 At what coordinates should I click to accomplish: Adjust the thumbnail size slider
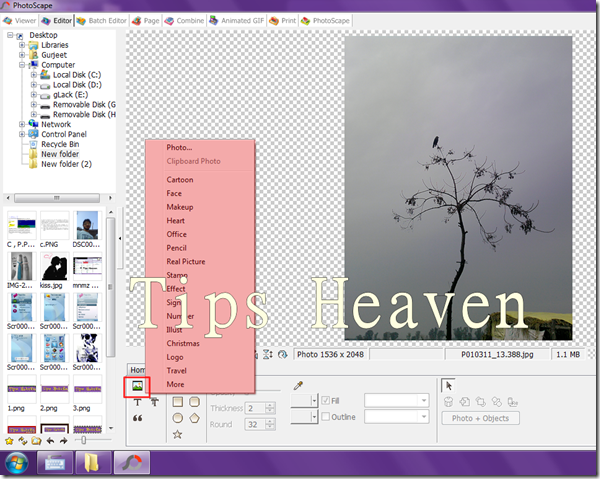pyautogui.click(x=83, y=441)
